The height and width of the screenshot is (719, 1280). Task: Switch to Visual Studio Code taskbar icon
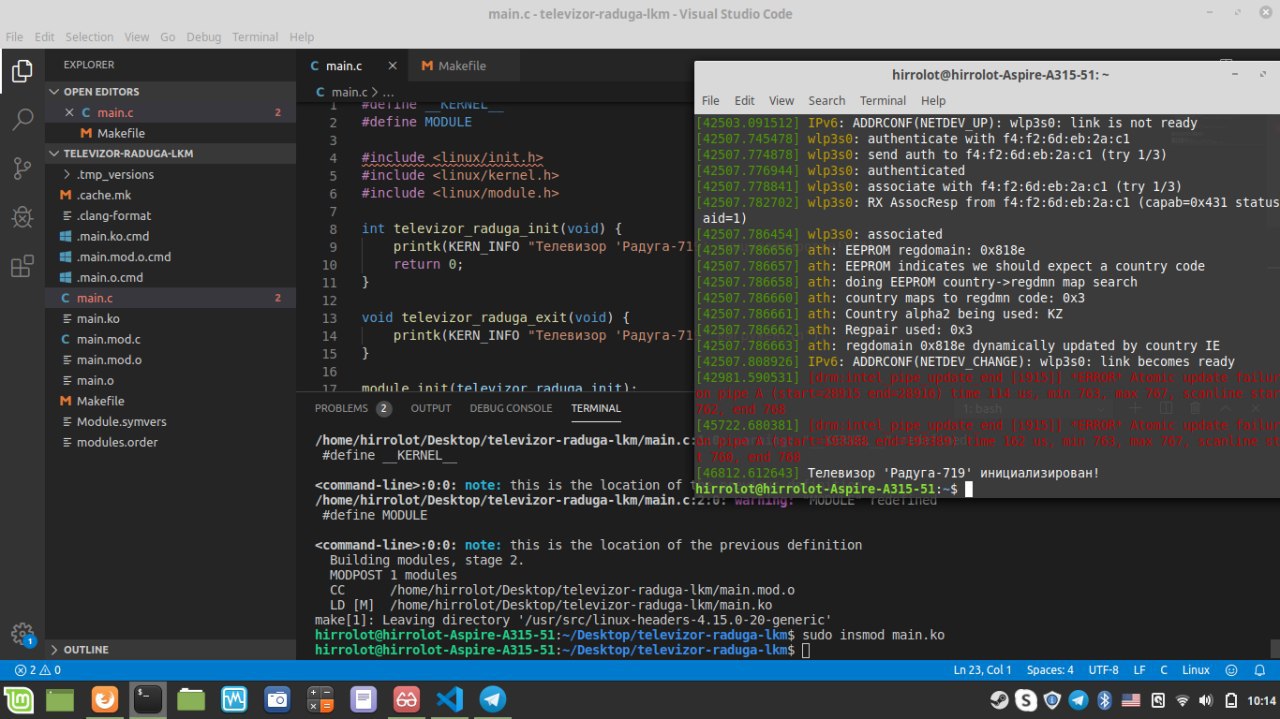(449, 699)
